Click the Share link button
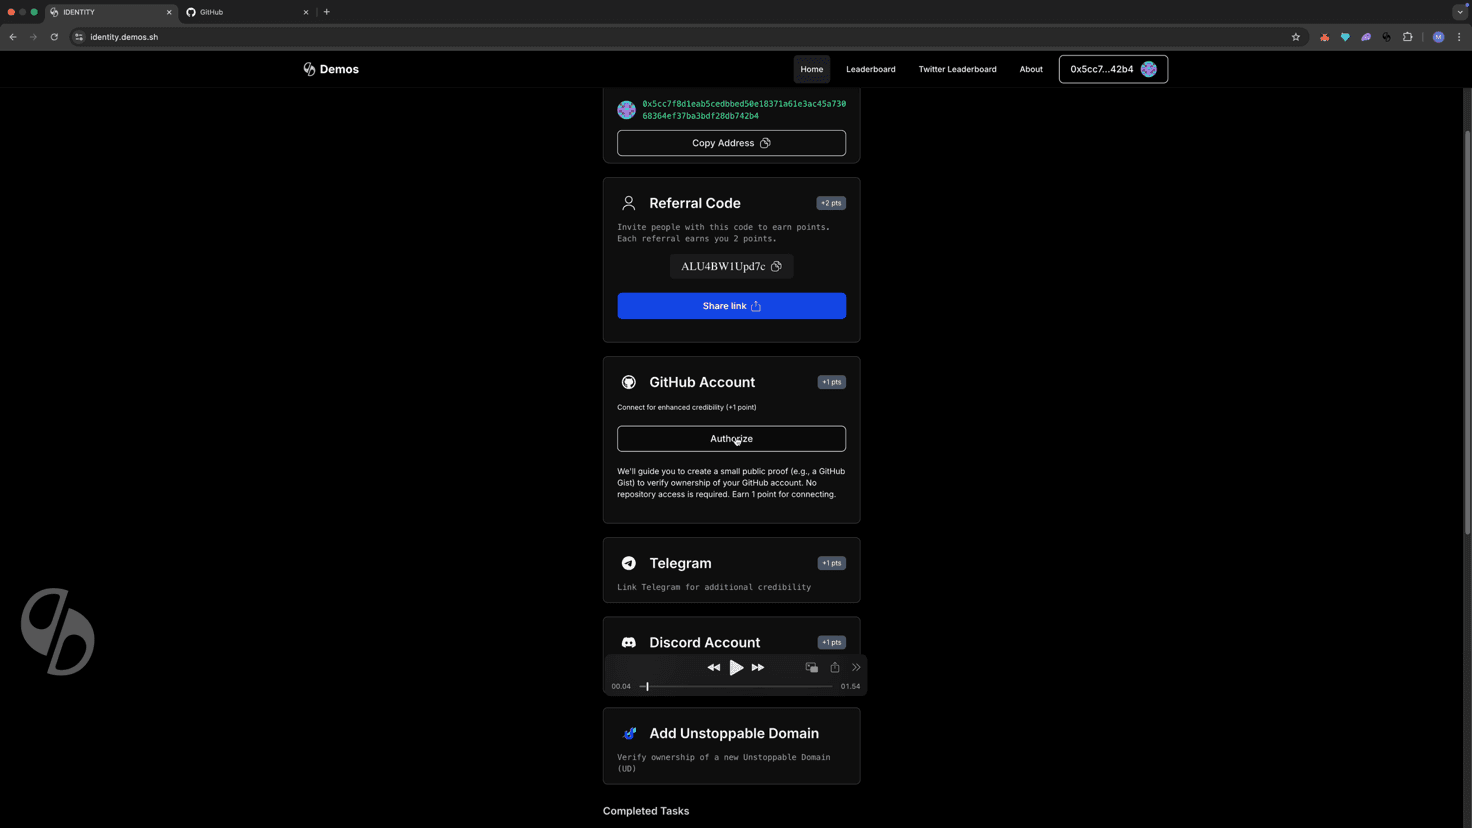The image size is (1472, 828). click(731, 306)
